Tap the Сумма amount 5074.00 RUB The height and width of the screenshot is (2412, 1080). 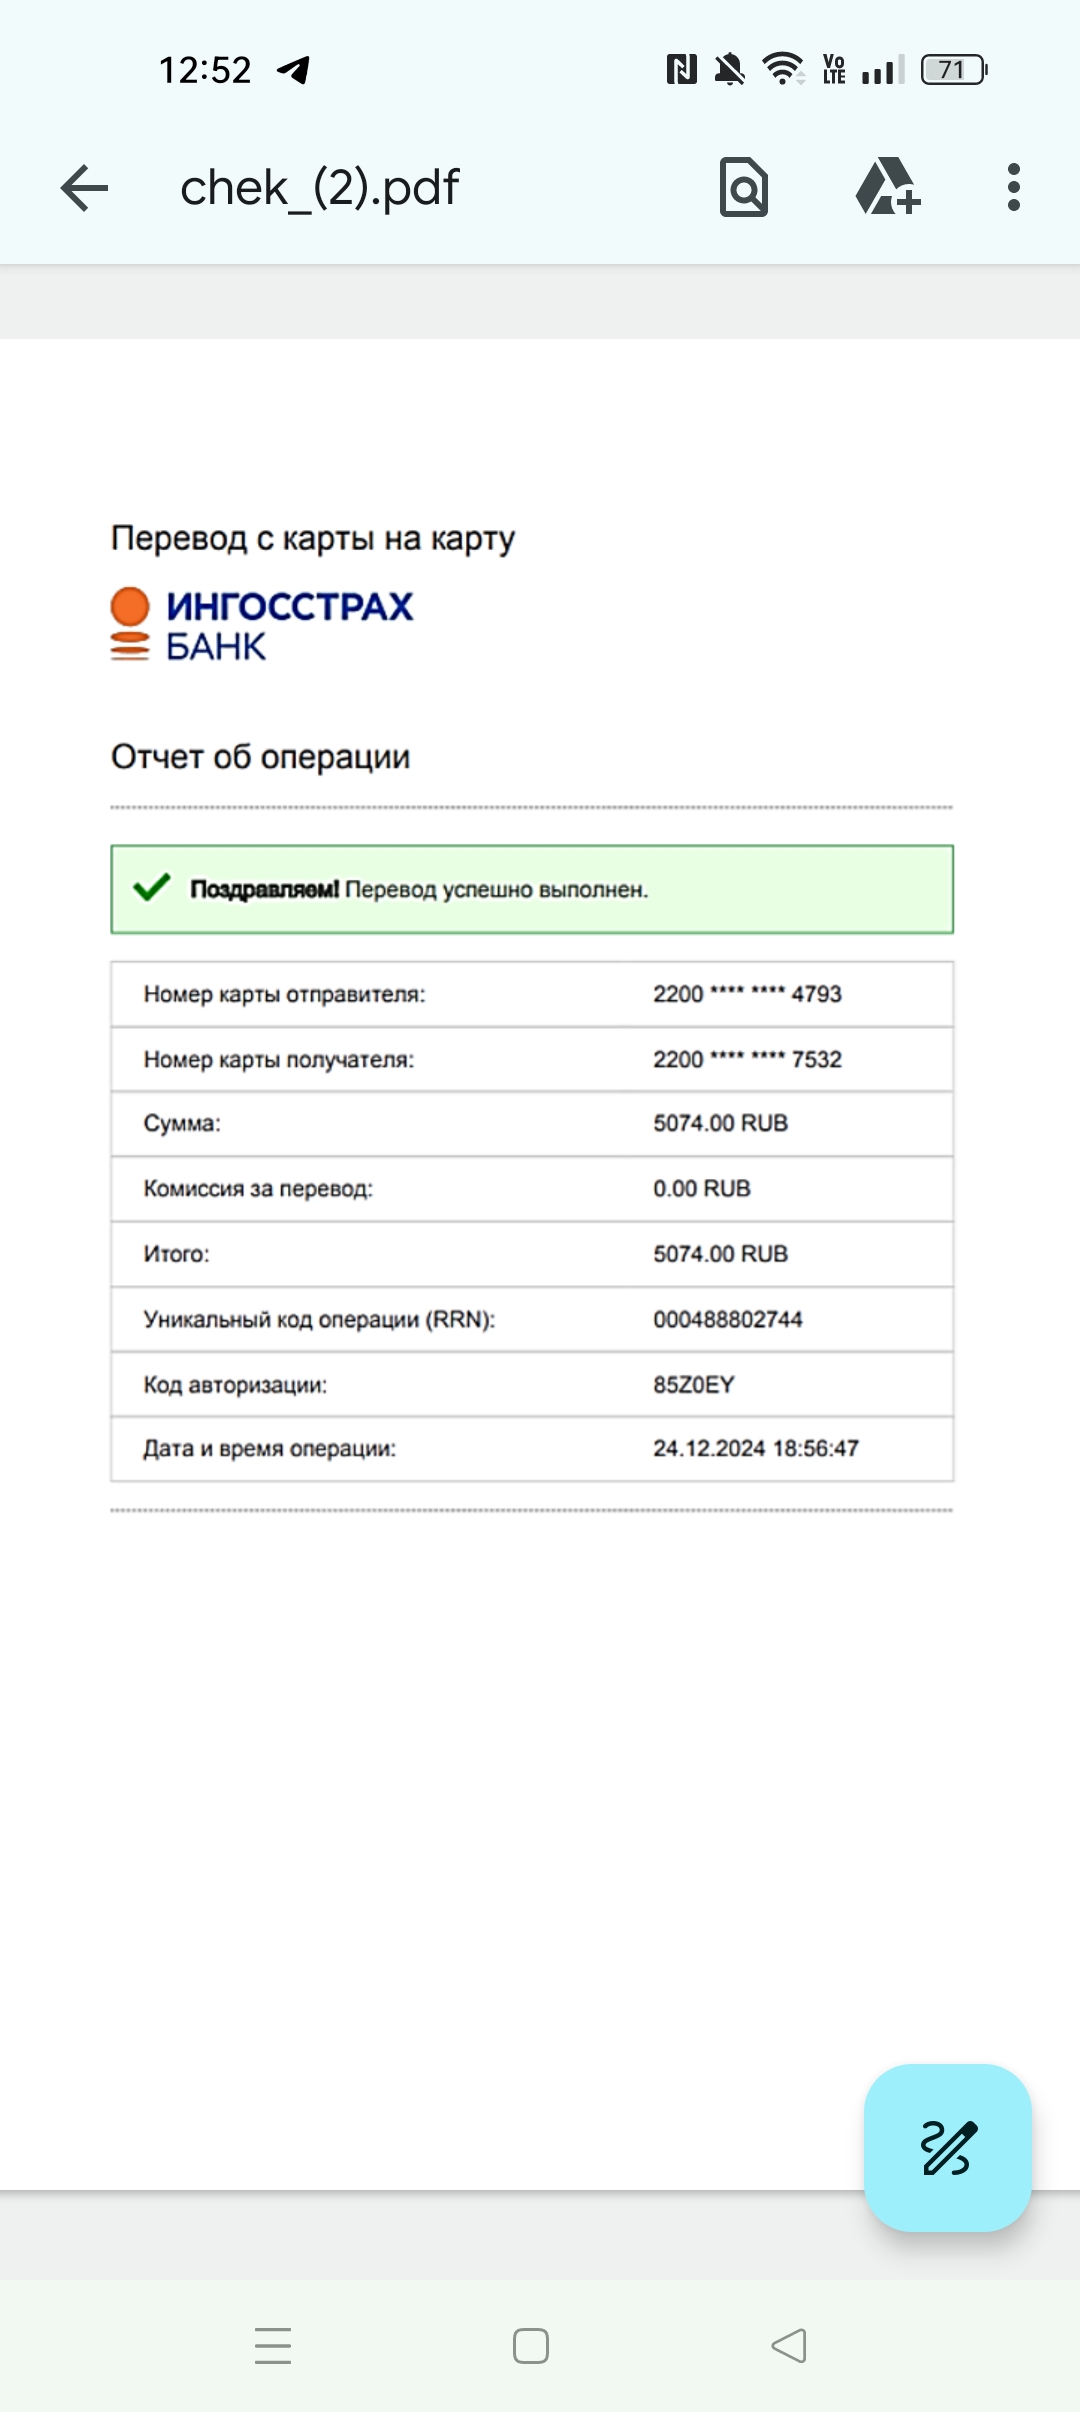tap(720, 1123)
